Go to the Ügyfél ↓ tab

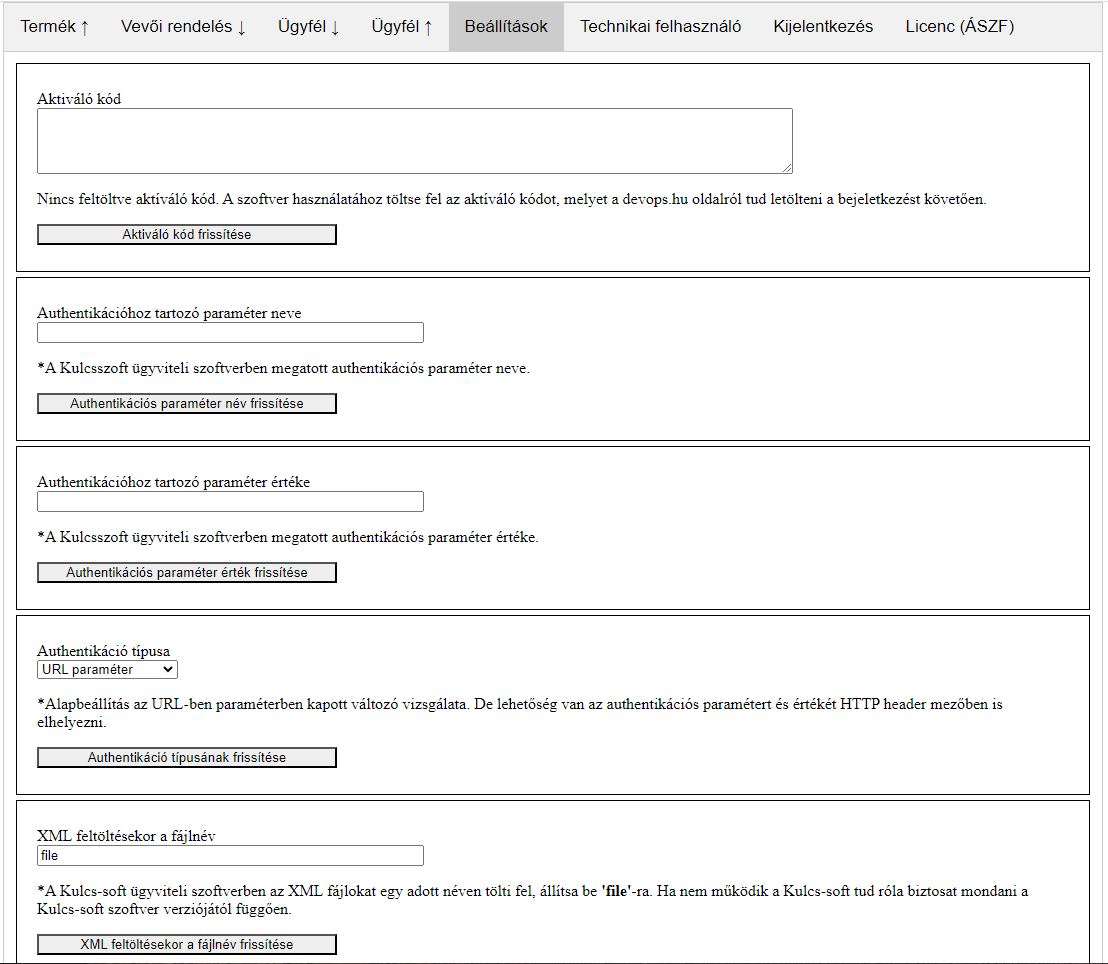309,27
